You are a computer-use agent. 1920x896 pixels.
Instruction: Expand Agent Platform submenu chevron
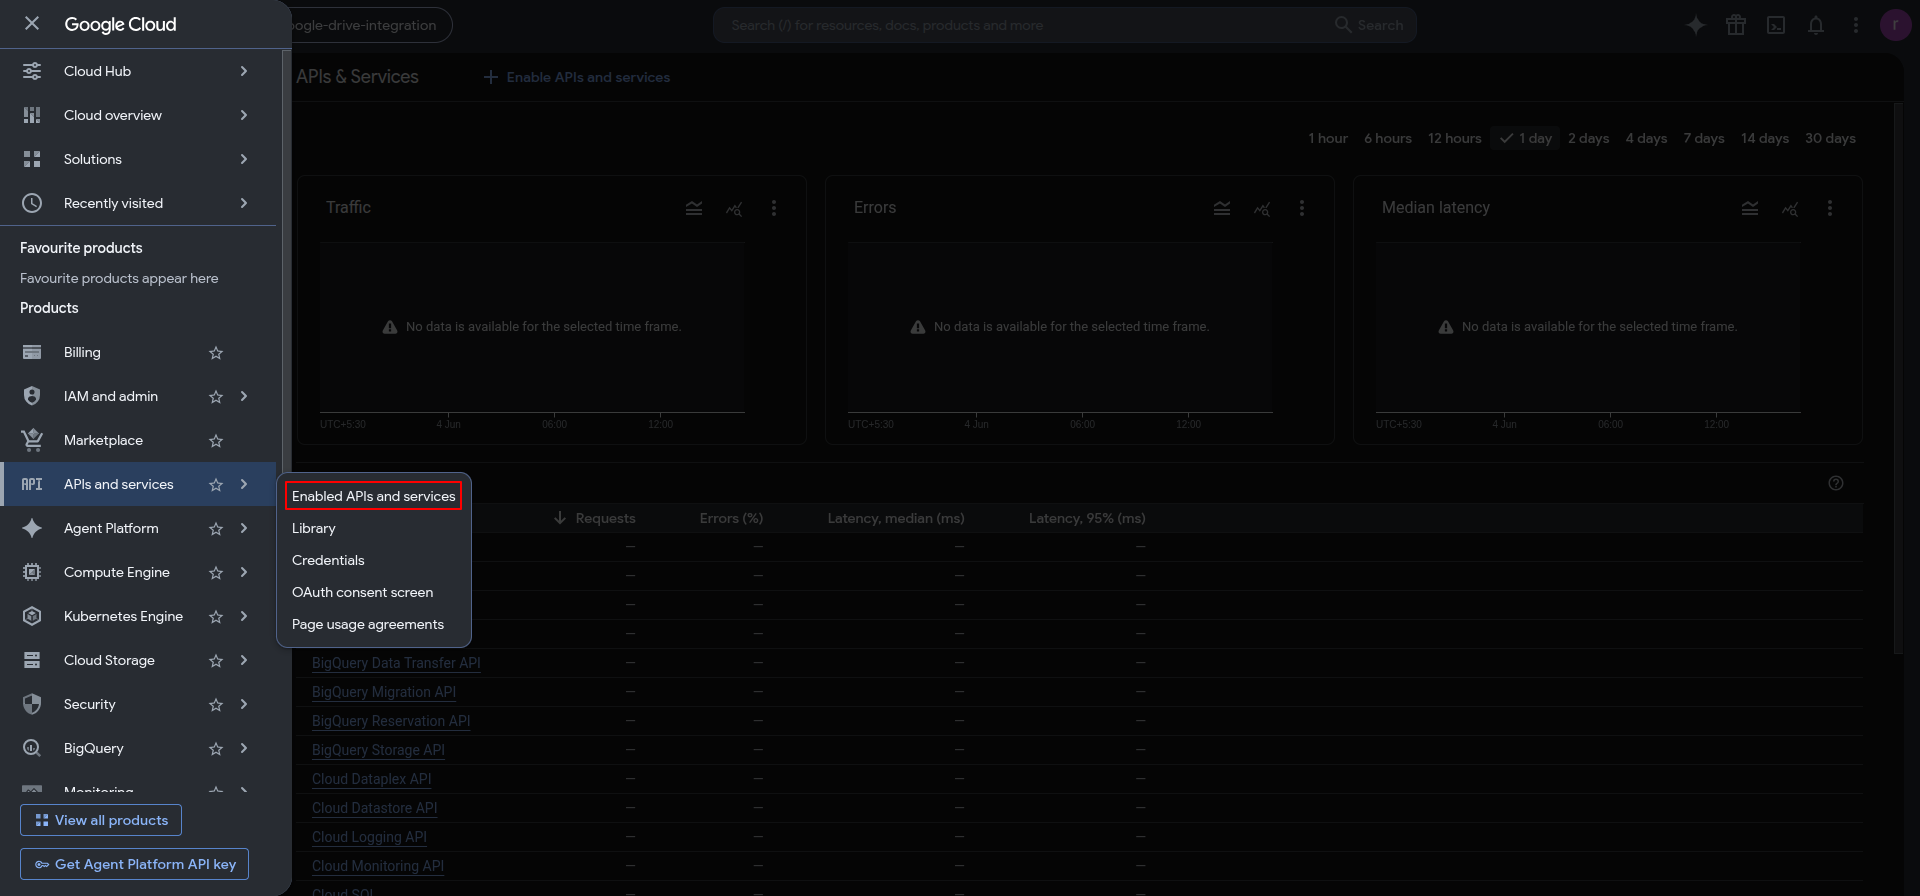click(244, 528)
